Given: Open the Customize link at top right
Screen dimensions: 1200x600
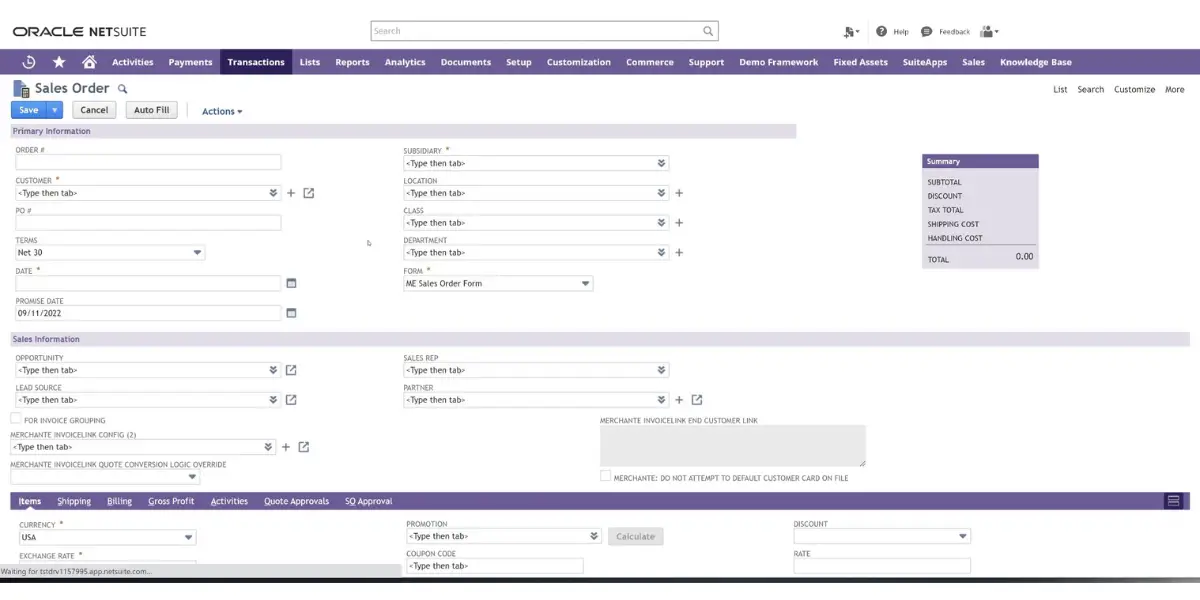Looking at the screenshot, I should (1135, 89).
